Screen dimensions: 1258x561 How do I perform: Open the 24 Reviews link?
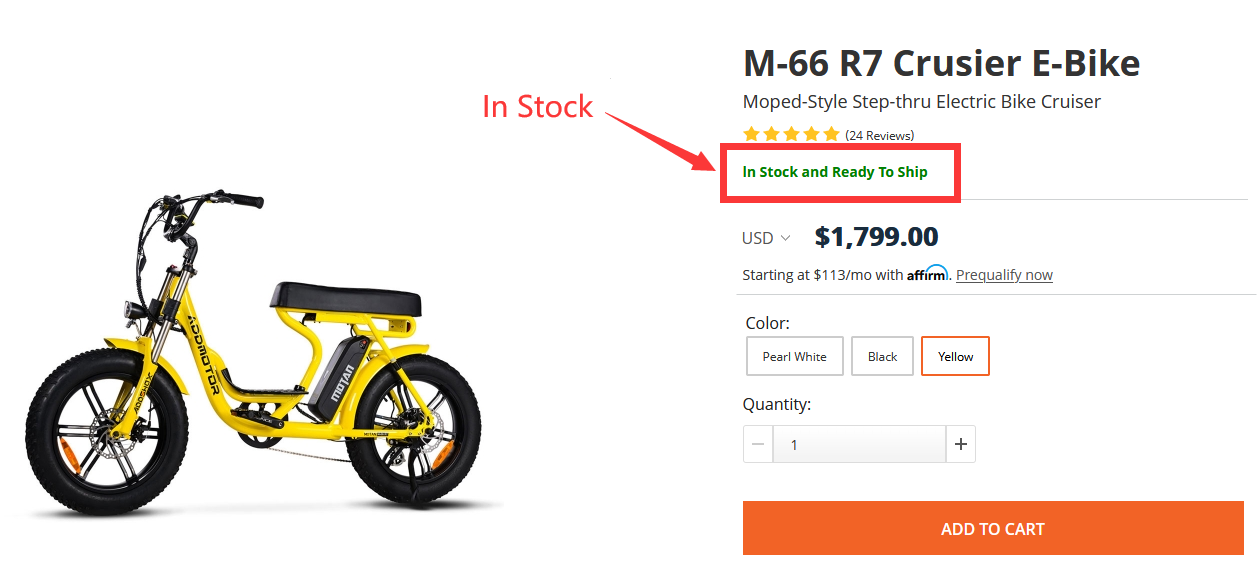880,135
